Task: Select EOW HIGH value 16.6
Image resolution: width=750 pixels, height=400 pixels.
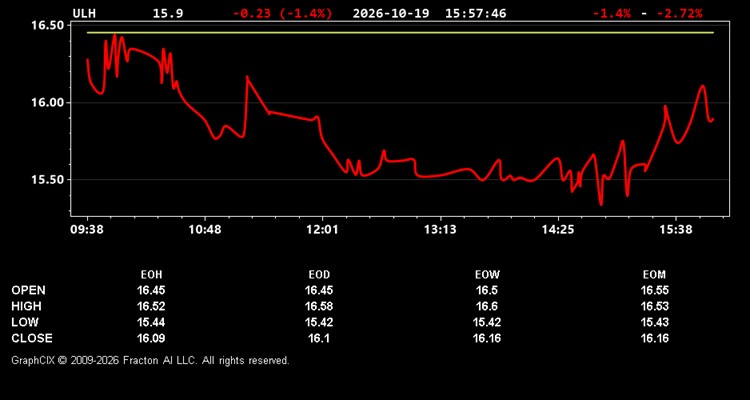Action: tap(487, 306)
